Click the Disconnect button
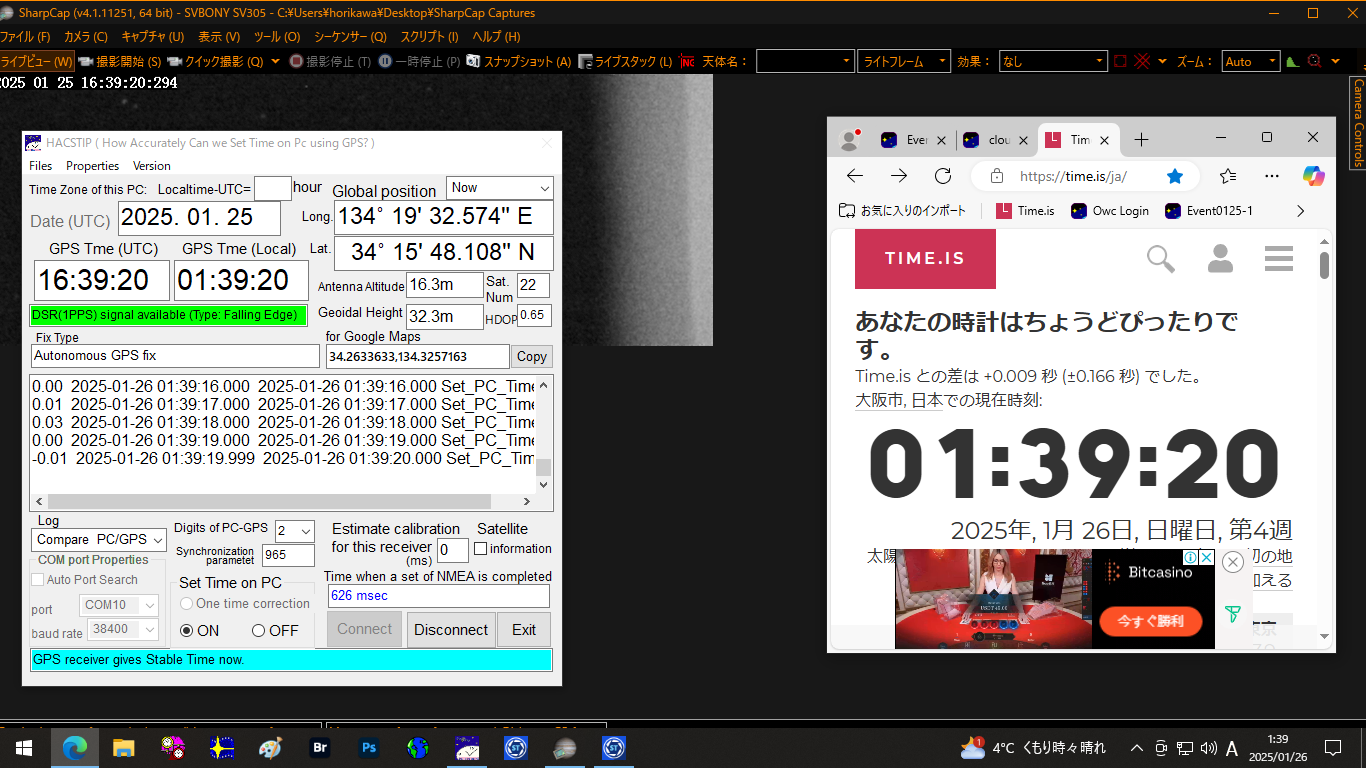Screen dimensions: 1366x768 (451, 629)
